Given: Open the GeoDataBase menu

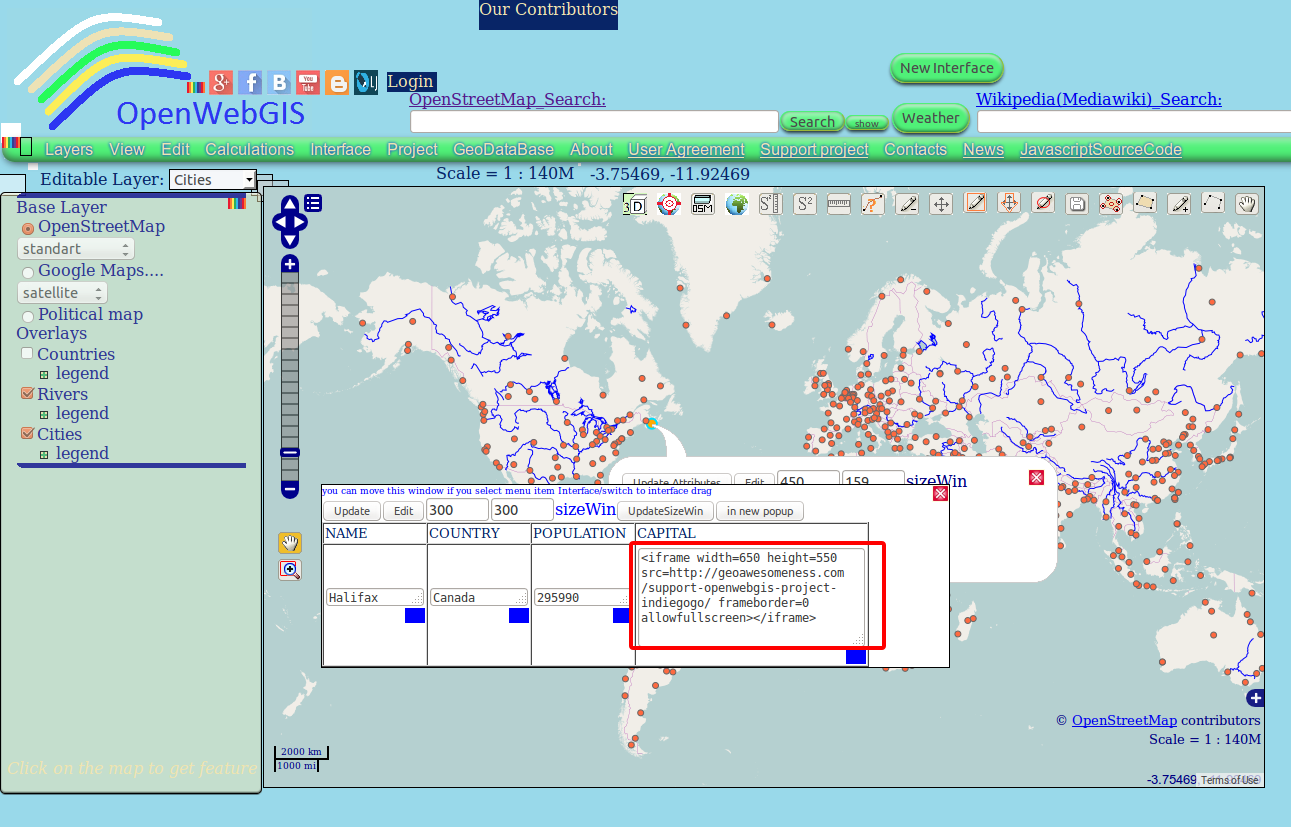Looking at the screenshot, I should [504, 150].
